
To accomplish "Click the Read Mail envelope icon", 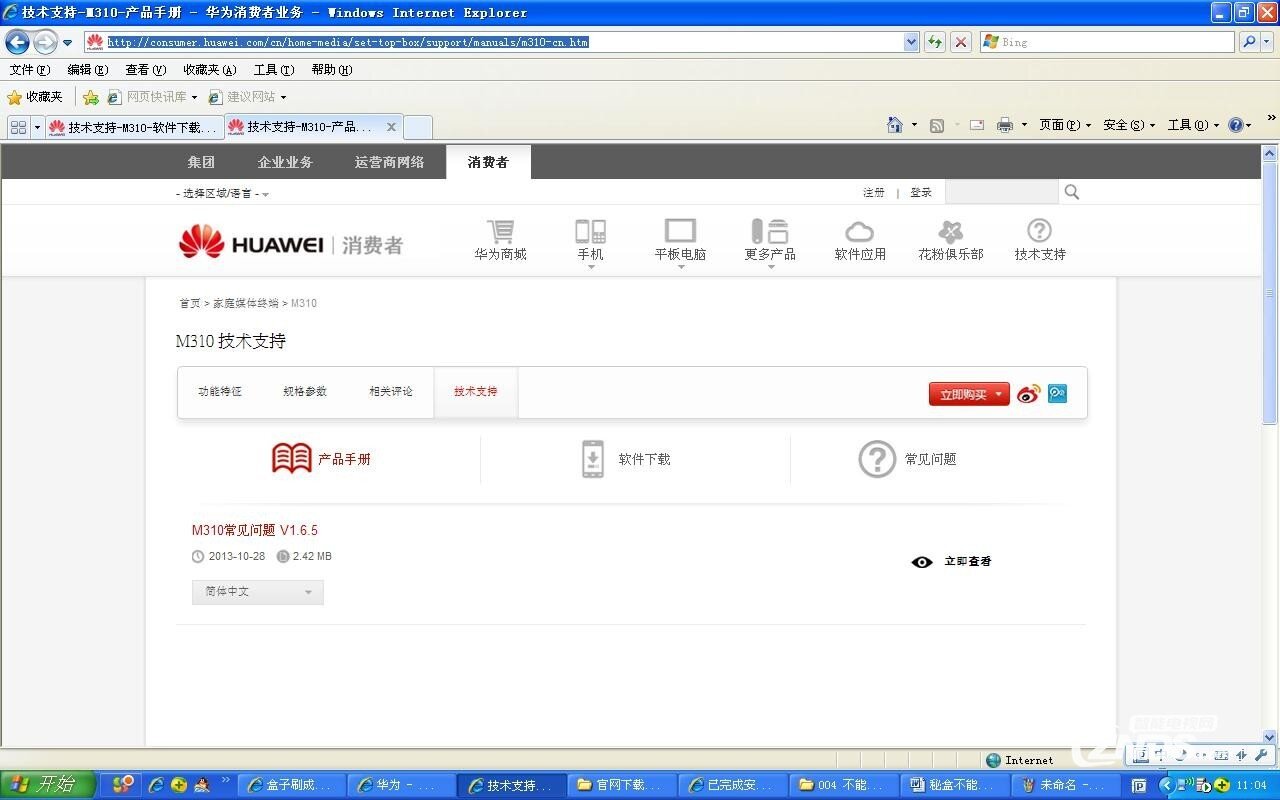I will [977, 125].
